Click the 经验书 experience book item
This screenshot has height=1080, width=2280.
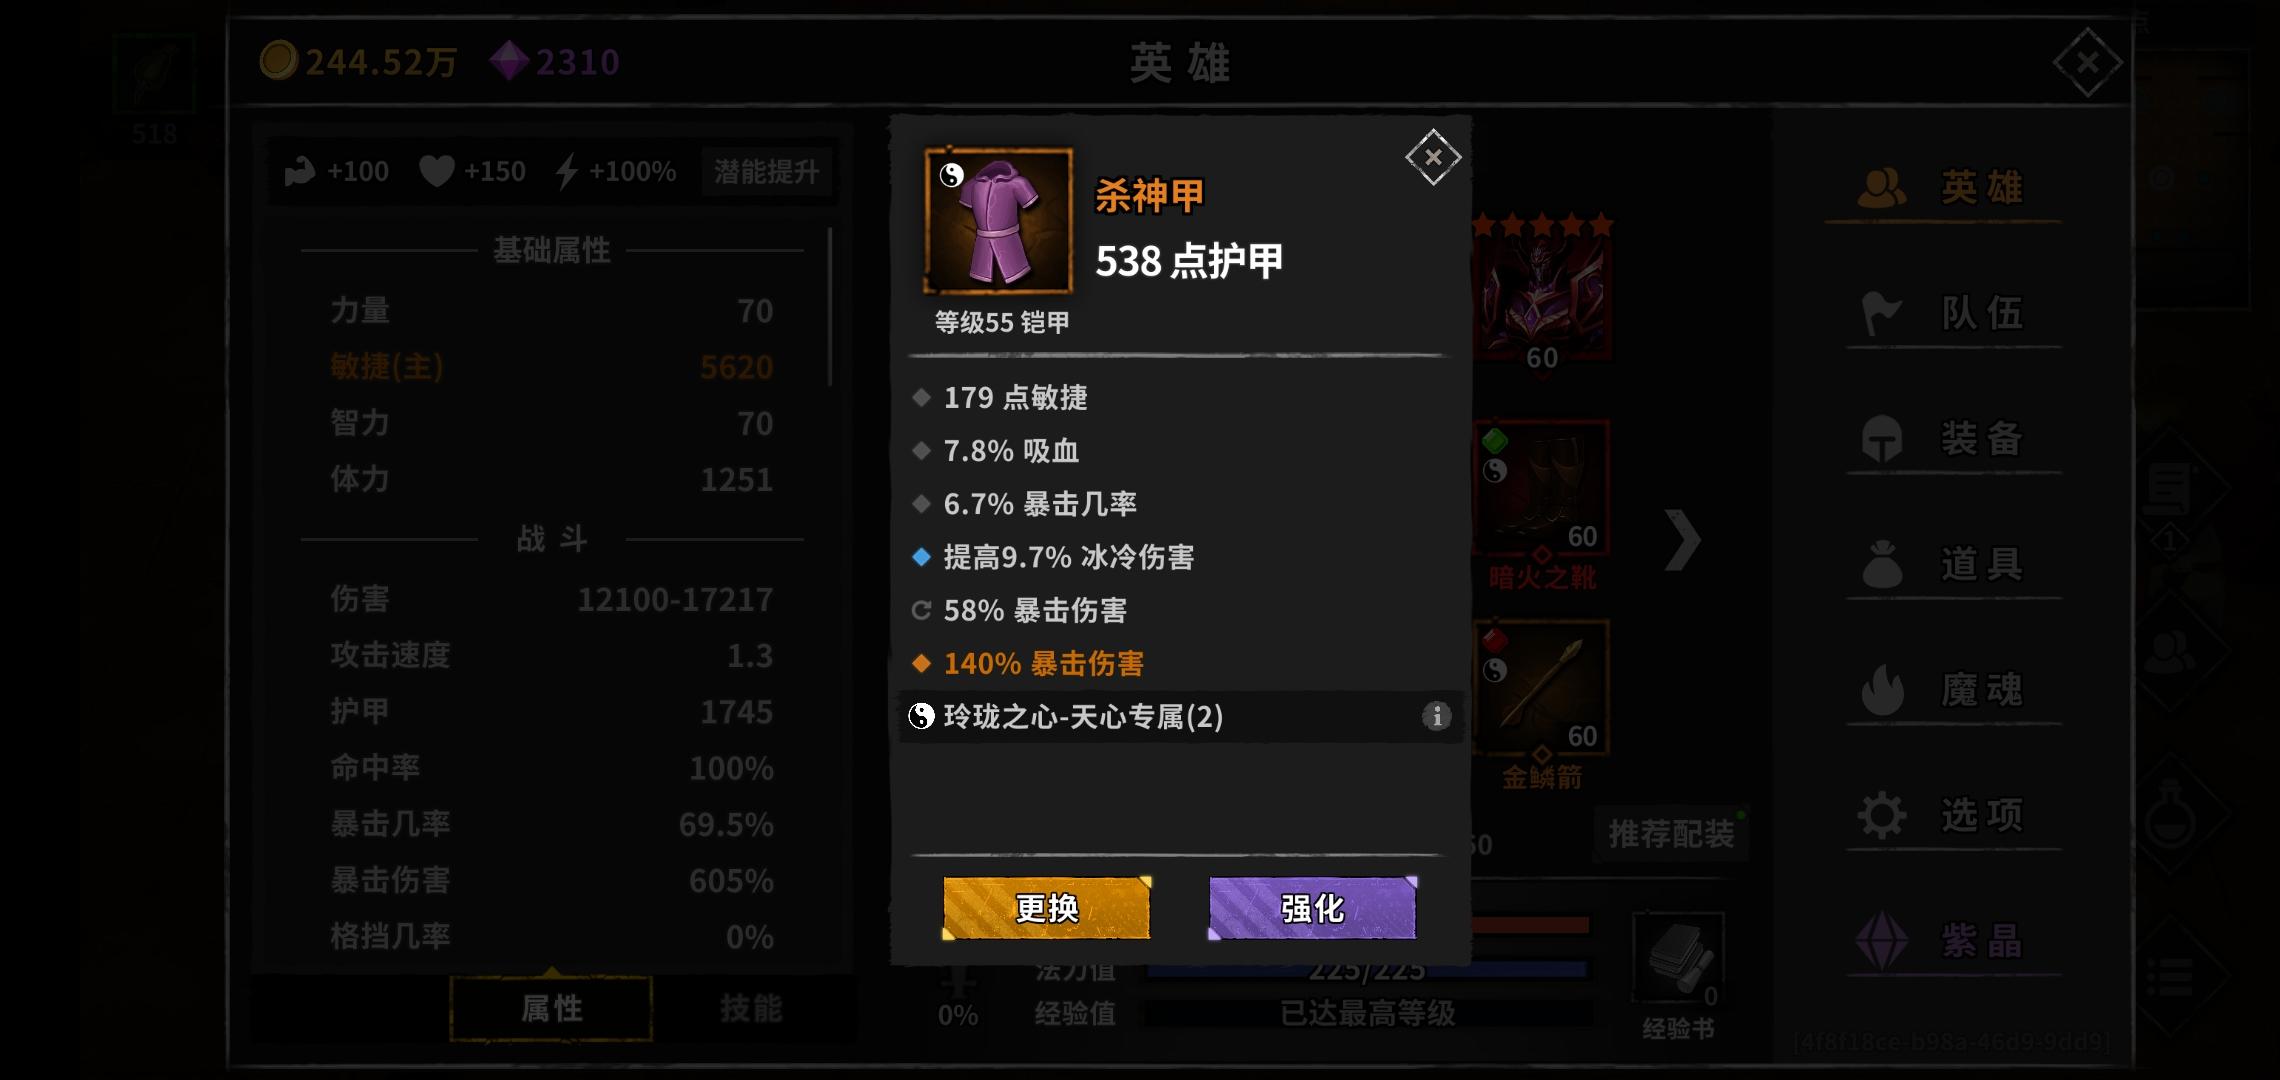pos(1678,960)
